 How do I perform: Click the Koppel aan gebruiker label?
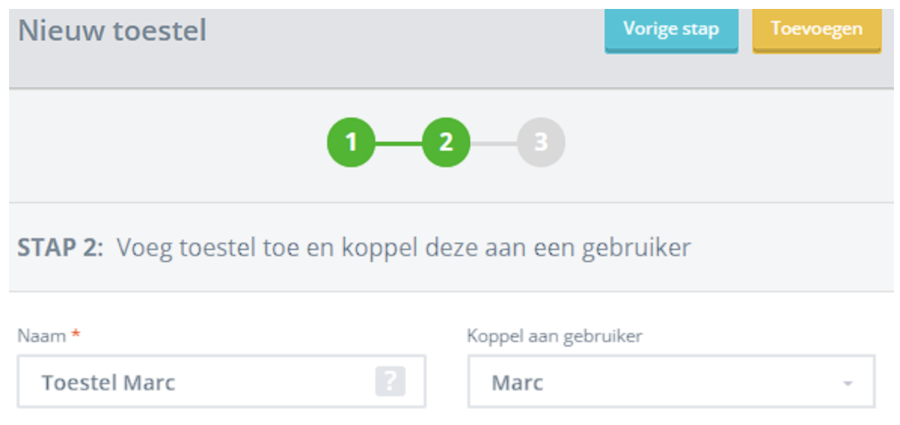tap(554, 336)
